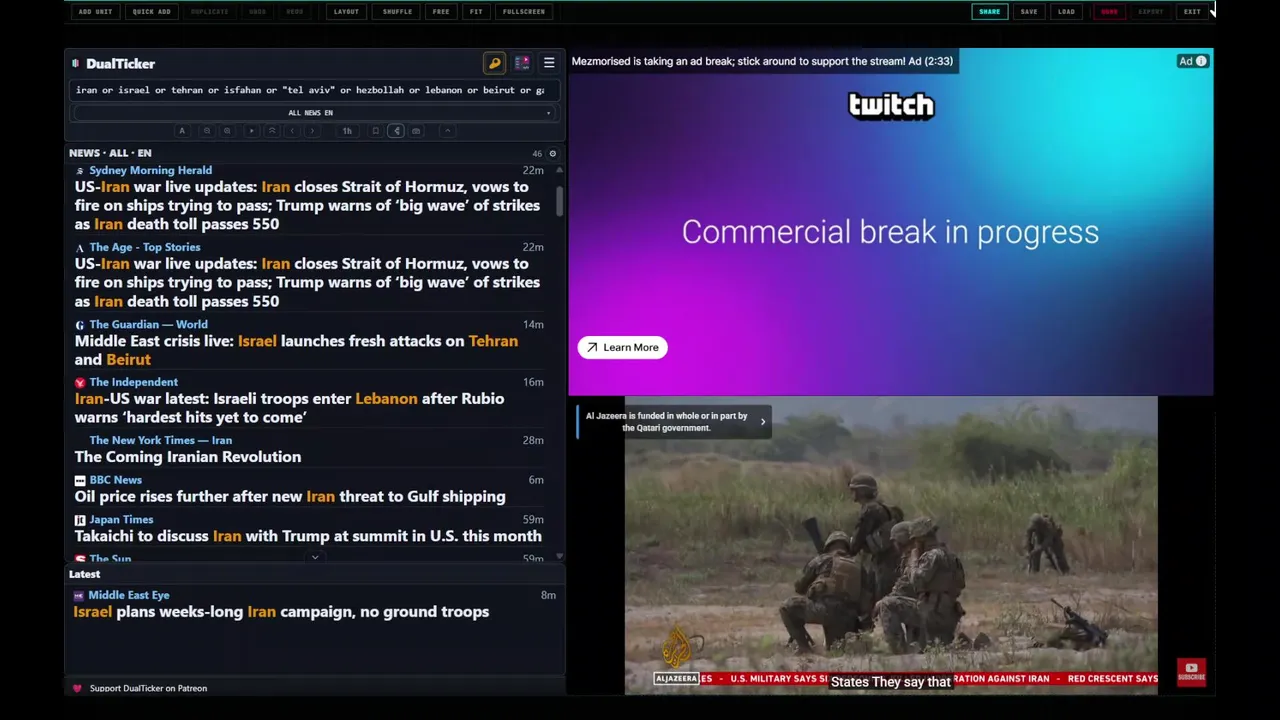Open the ALL NEWS EN dropdown
This screenshot has width=1280, height=720.
pos(314,113)
